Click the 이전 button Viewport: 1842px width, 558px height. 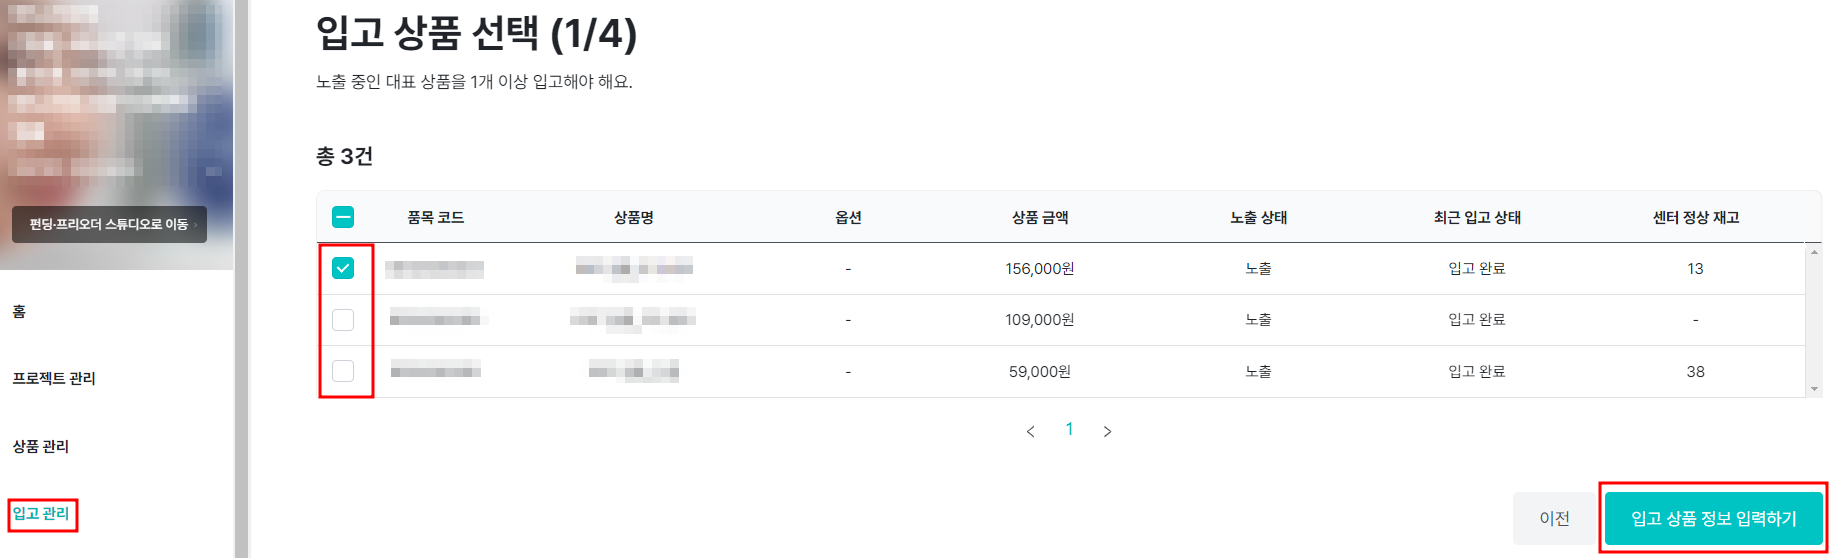(1554, 518)
